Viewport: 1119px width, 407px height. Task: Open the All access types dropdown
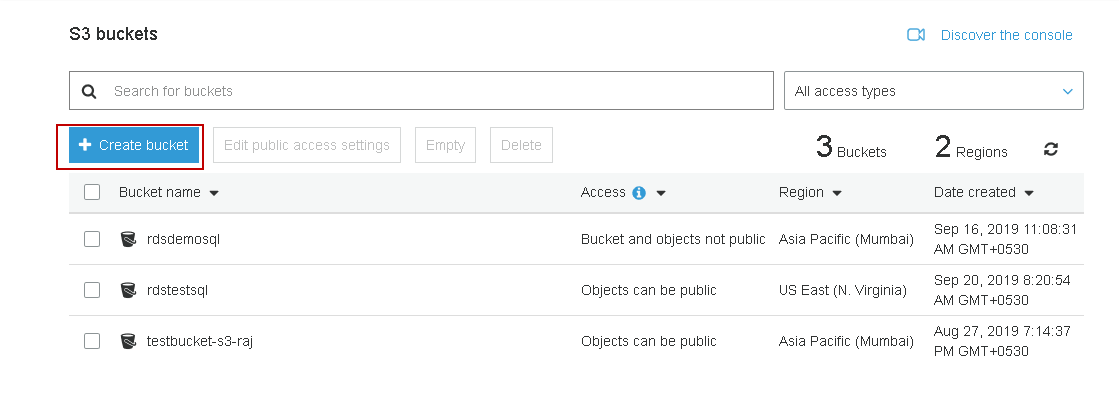point(933,91)
